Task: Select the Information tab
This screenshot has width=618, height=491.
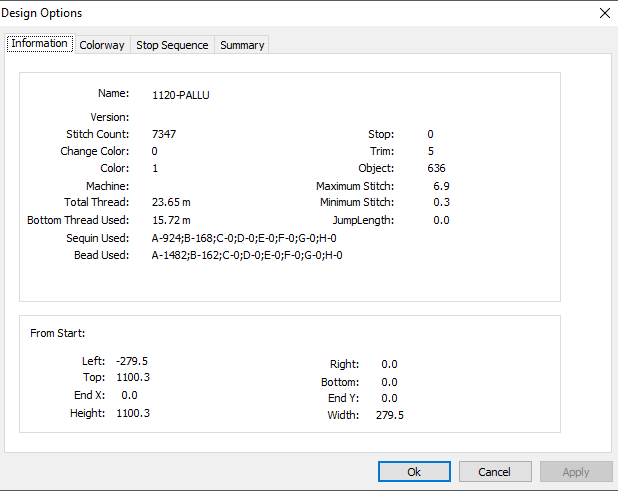Action: 39,43
